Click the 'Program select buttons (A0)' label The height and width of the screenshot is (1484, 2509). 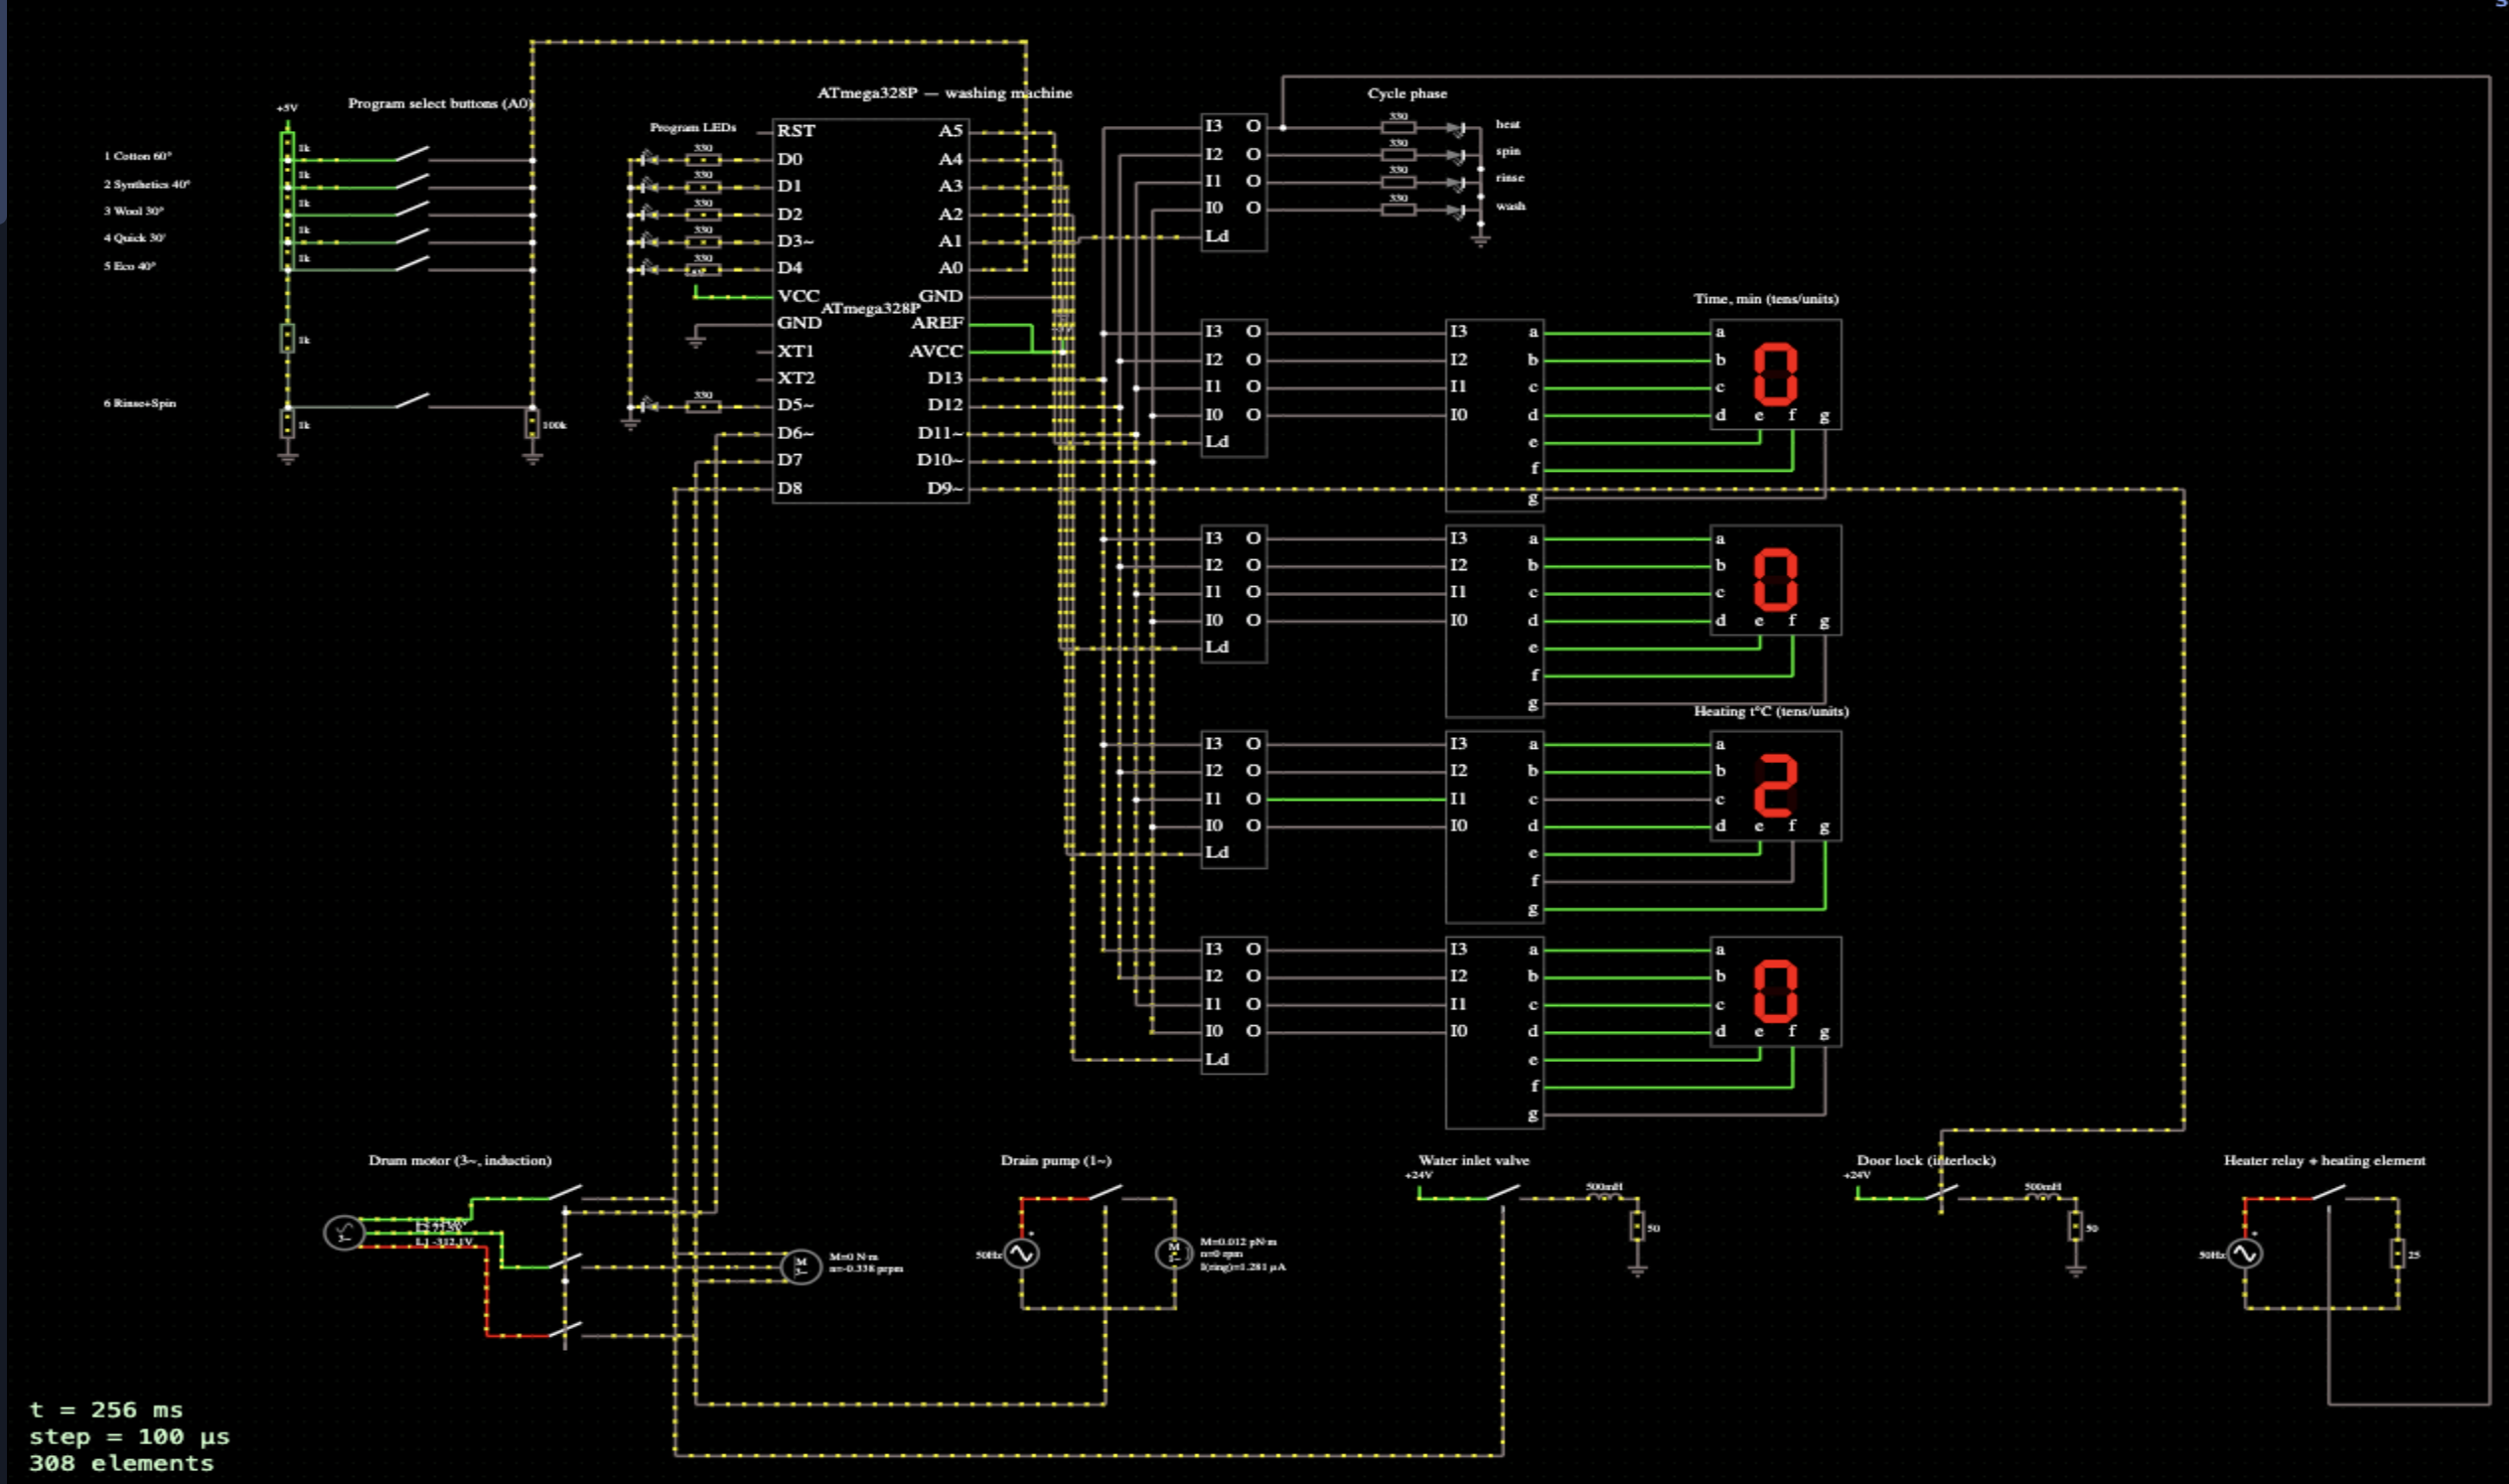coord(441,103)
